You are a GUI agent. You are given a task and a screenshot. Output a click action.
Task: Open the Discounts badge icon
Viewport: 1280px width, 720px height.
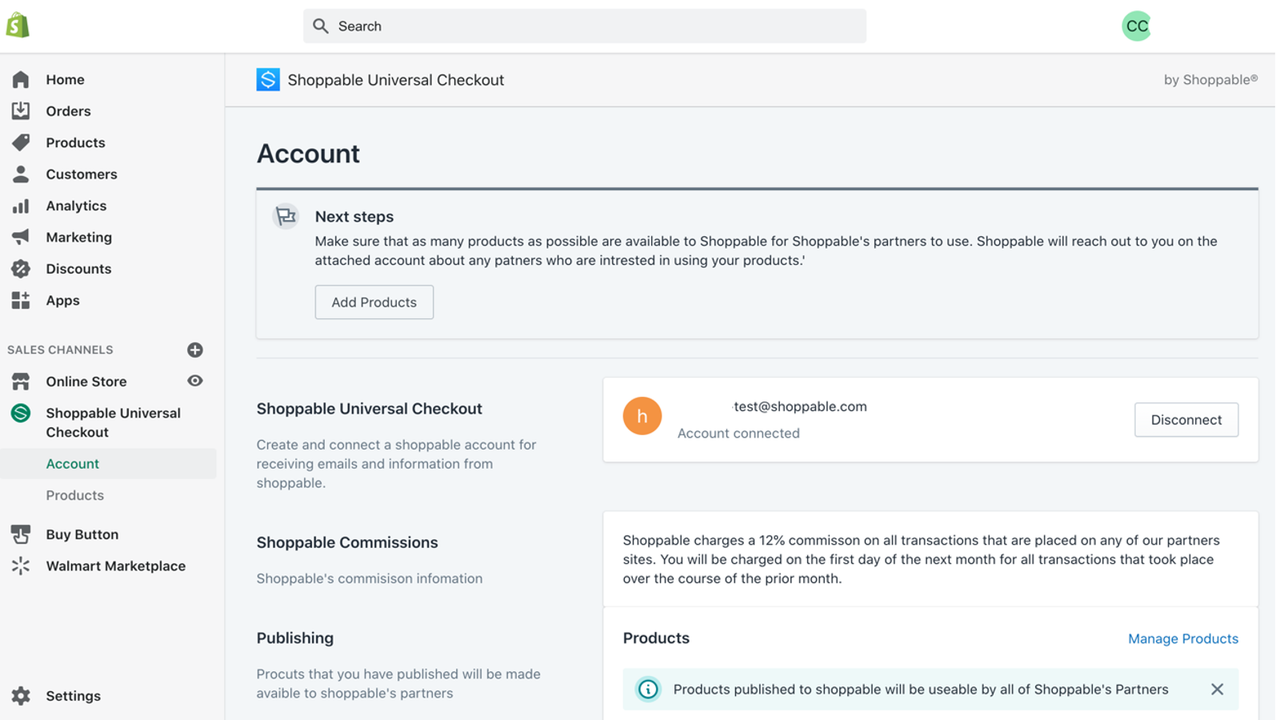point(21,269)
